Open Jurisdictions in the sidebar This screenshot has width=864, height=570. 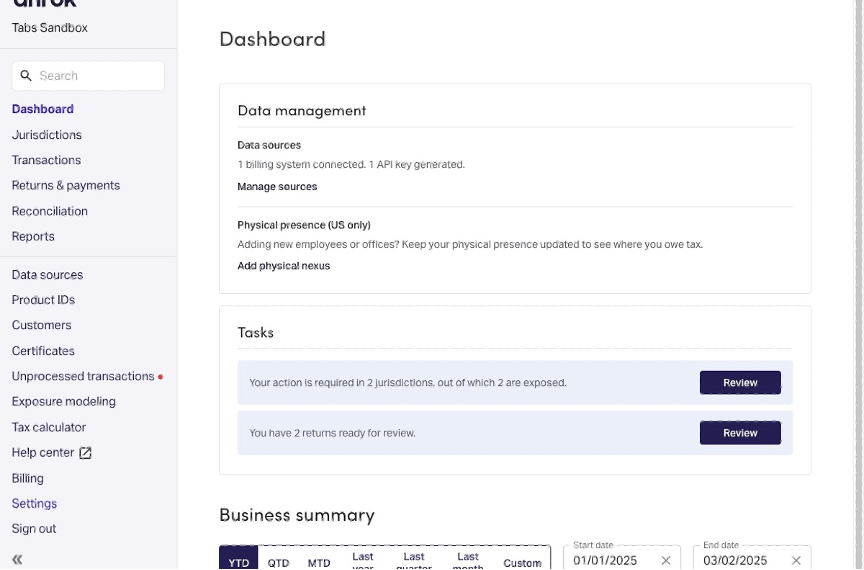click(x=47, y=135)
